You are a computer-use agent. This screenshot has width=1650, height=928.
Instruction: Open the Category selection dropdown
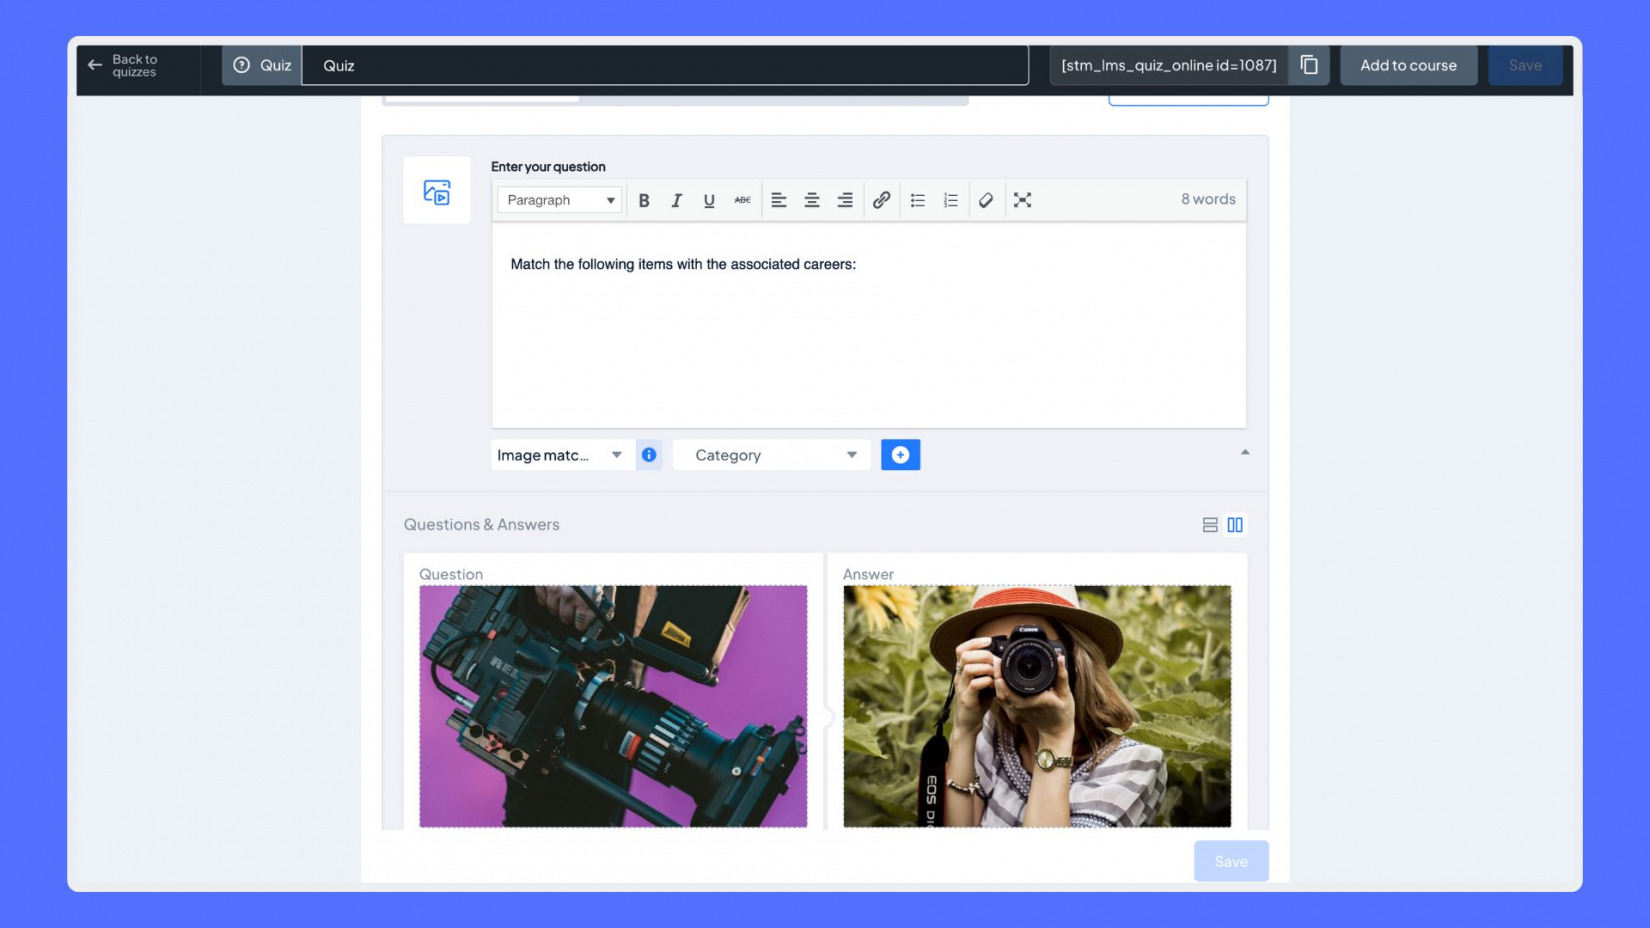[851, 455]
